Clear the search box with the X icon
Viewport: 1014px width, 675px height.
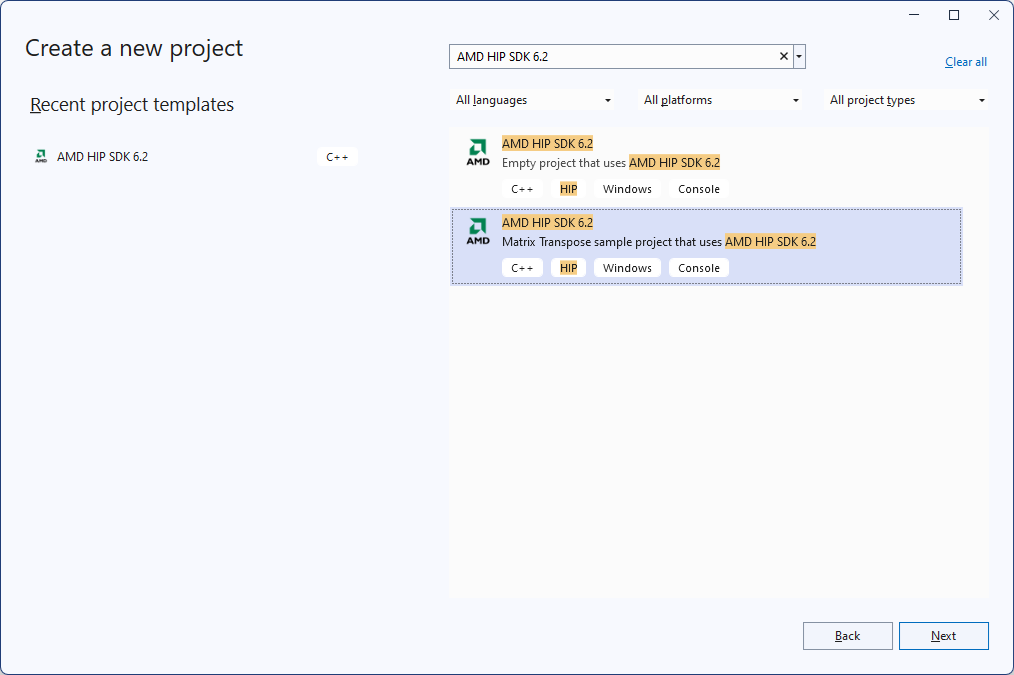pos(784,57)
